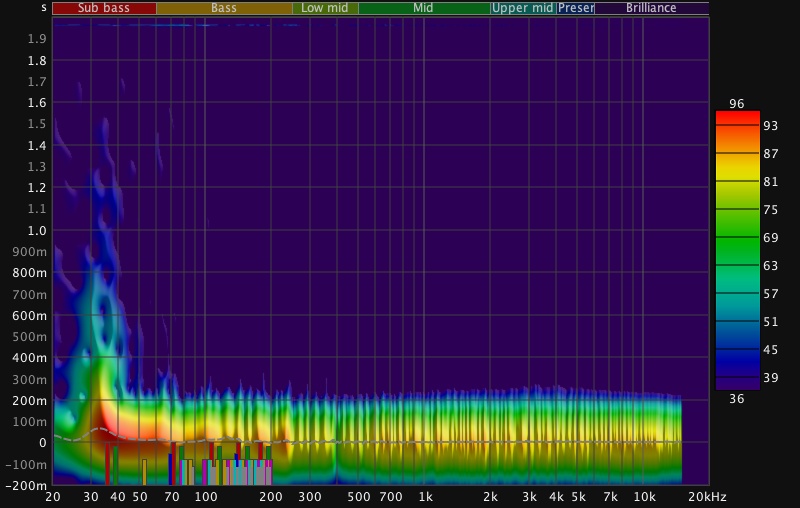The height and width of the screenshot is (508, 800).
Task: Select the Brilliance frequency band label
Action: [651, 8]
